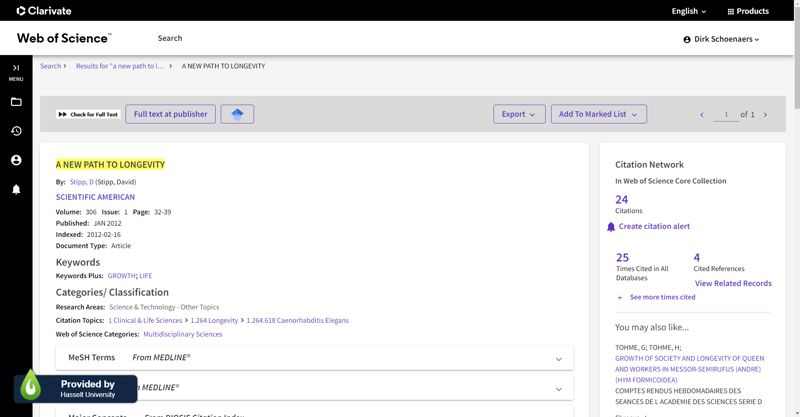Open the folder icon in left sidebar
Screen dimensions: 800x417
tap(16, 102)
